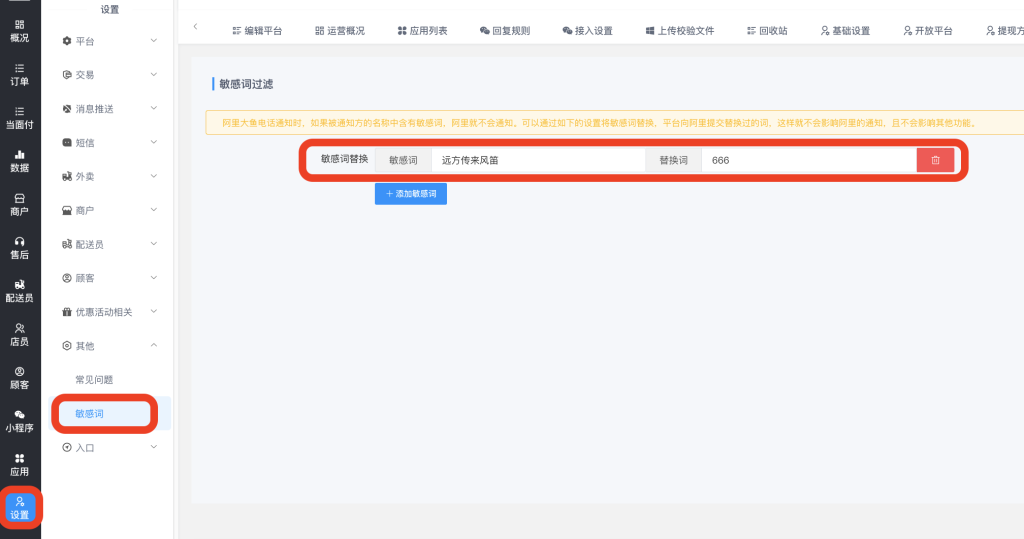This screenshot has width=1024, height=539.
Task: Open 数据 statistics in the sidebar
Action: tap(20, 161)
